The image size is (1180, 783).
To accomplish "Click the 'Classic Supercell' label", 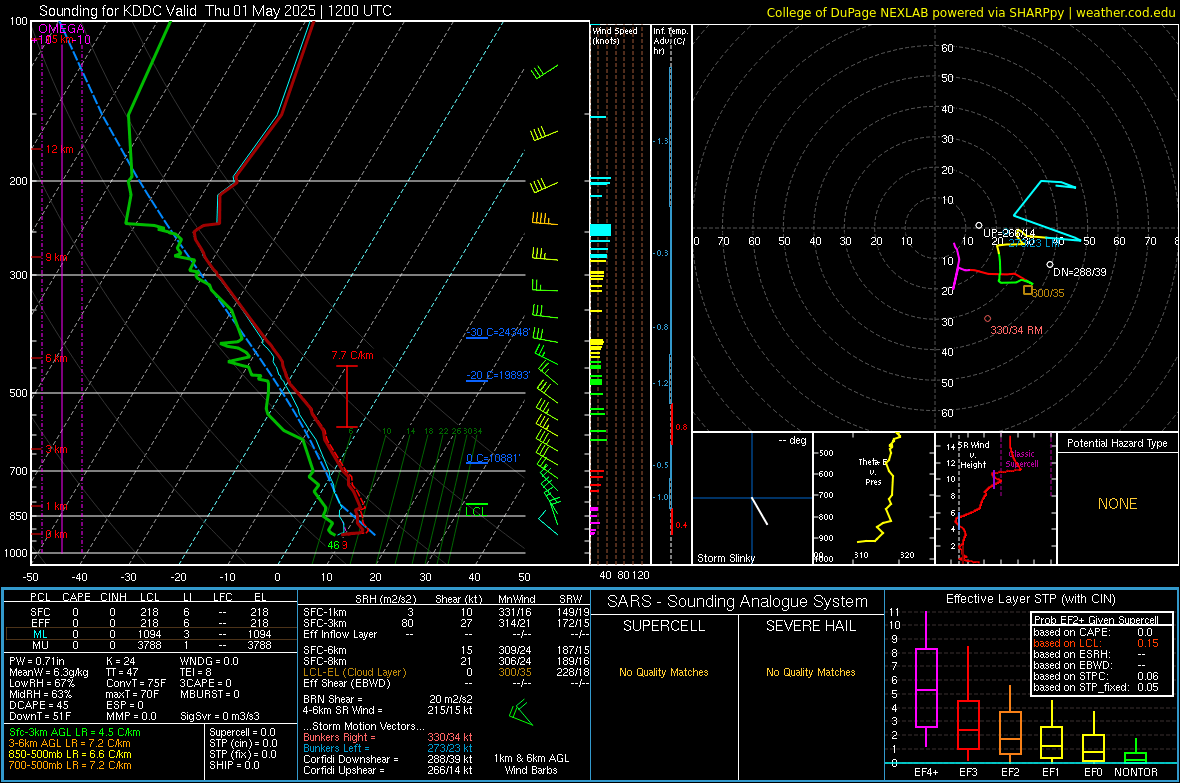I will (1022, 459).
